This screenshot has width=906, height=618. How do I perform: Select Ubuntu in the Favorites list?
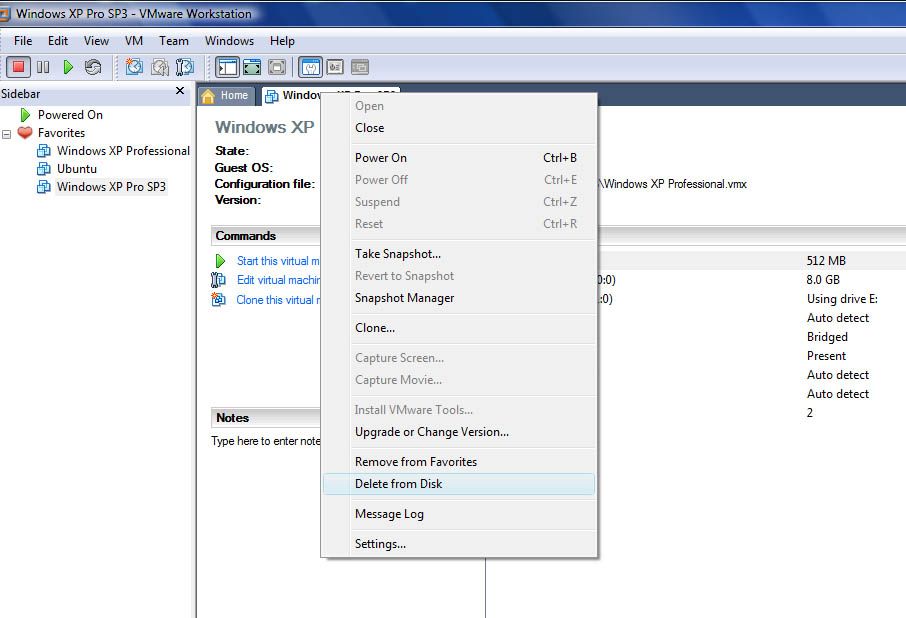(x=77, y=169)
